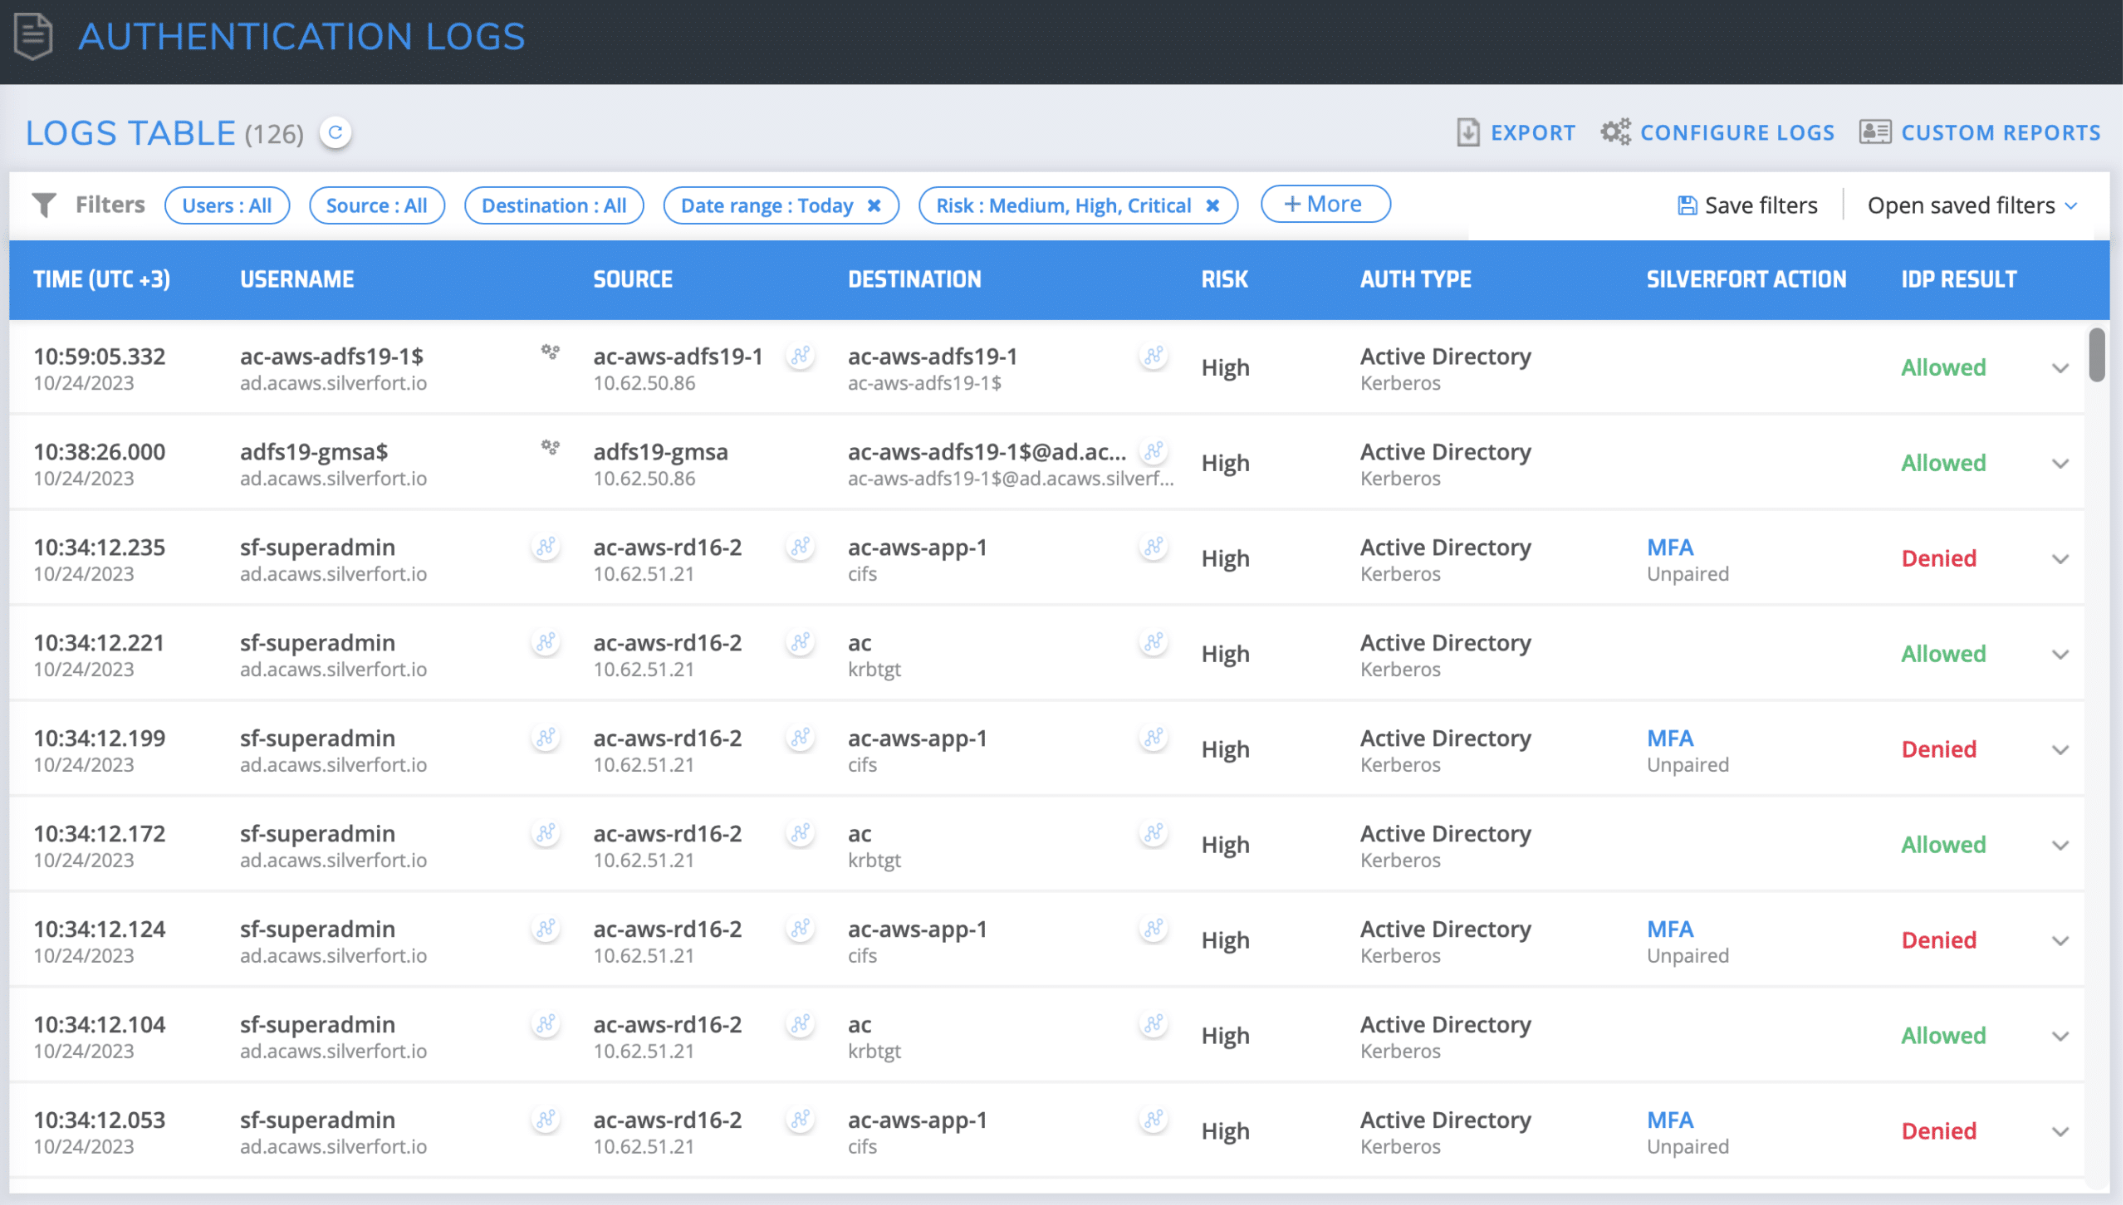Expand the sf-superadmin denied entry at 10:34:12.235
This screenshot has width=2123, height=1205.
(2062, 557)
